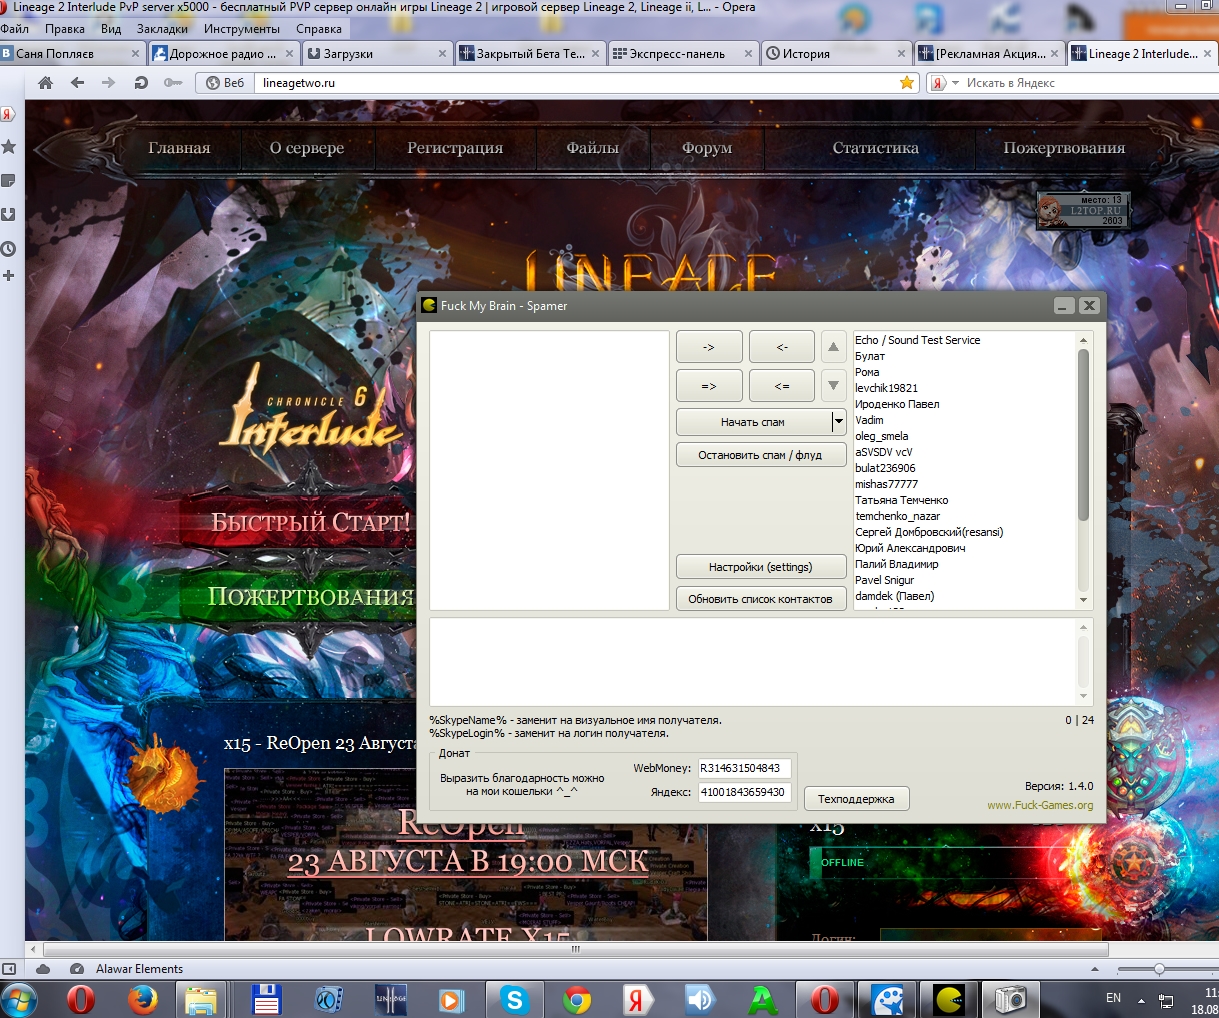Screen dimensions: 1219x1018
Task: Open Файлы in site navigation
Action: 592,148
